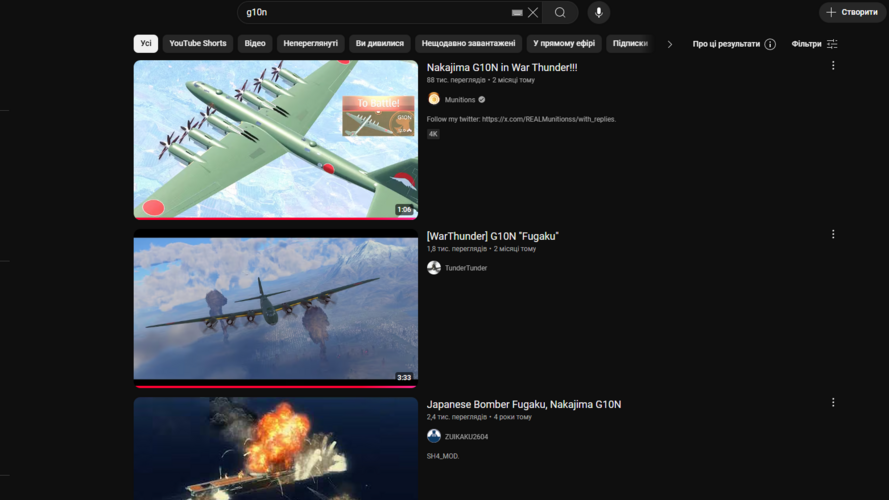This screenshot has width=889, height=500.
Task: Select the YouTube Shorts filter chip
Action: pyautogui.click(x=198, y=44)
